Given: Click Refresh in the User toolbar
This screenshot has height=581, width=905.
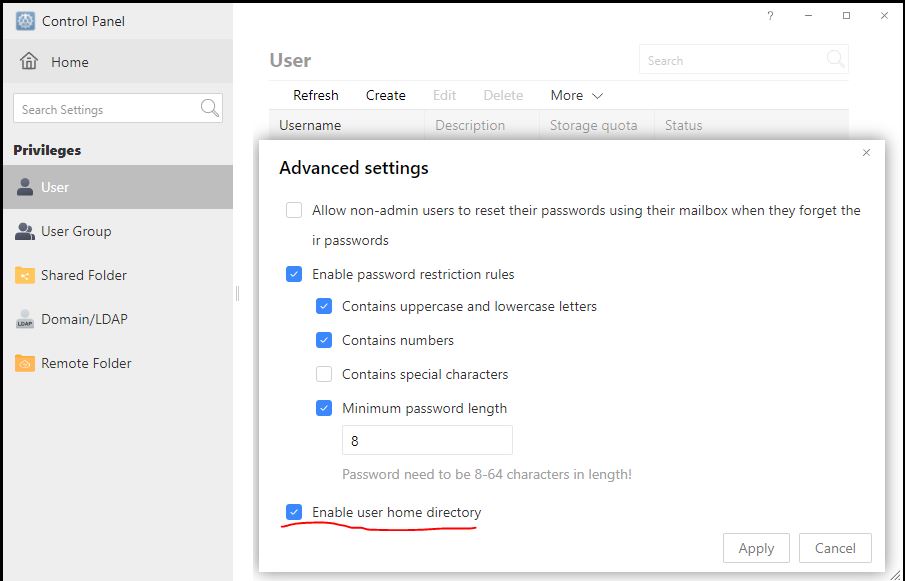Looking at the screenshot, I should click(x=316, y=95).
